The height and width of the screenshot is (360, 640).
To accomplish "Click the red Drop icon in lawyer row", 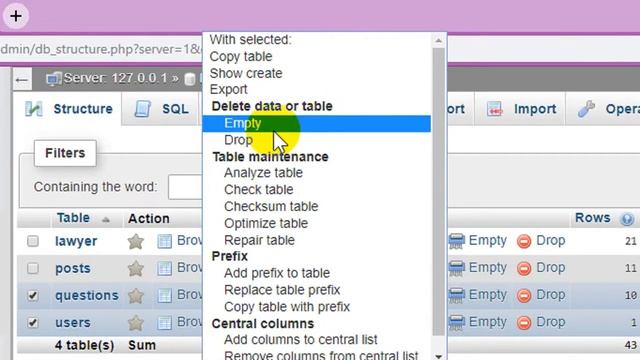I will coord(524,241).
